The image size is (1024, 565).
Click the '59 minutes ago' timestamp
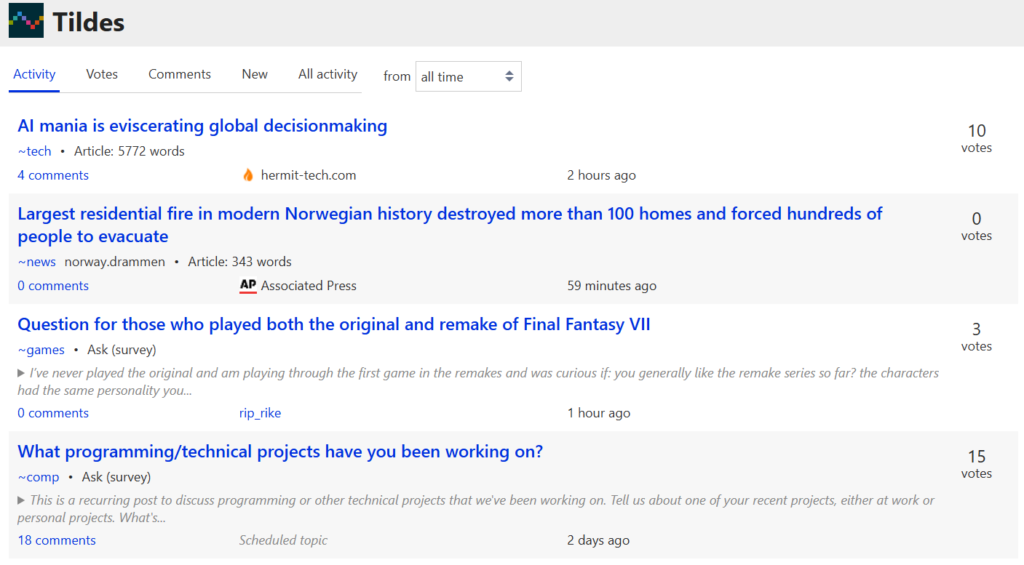point(612,285)
